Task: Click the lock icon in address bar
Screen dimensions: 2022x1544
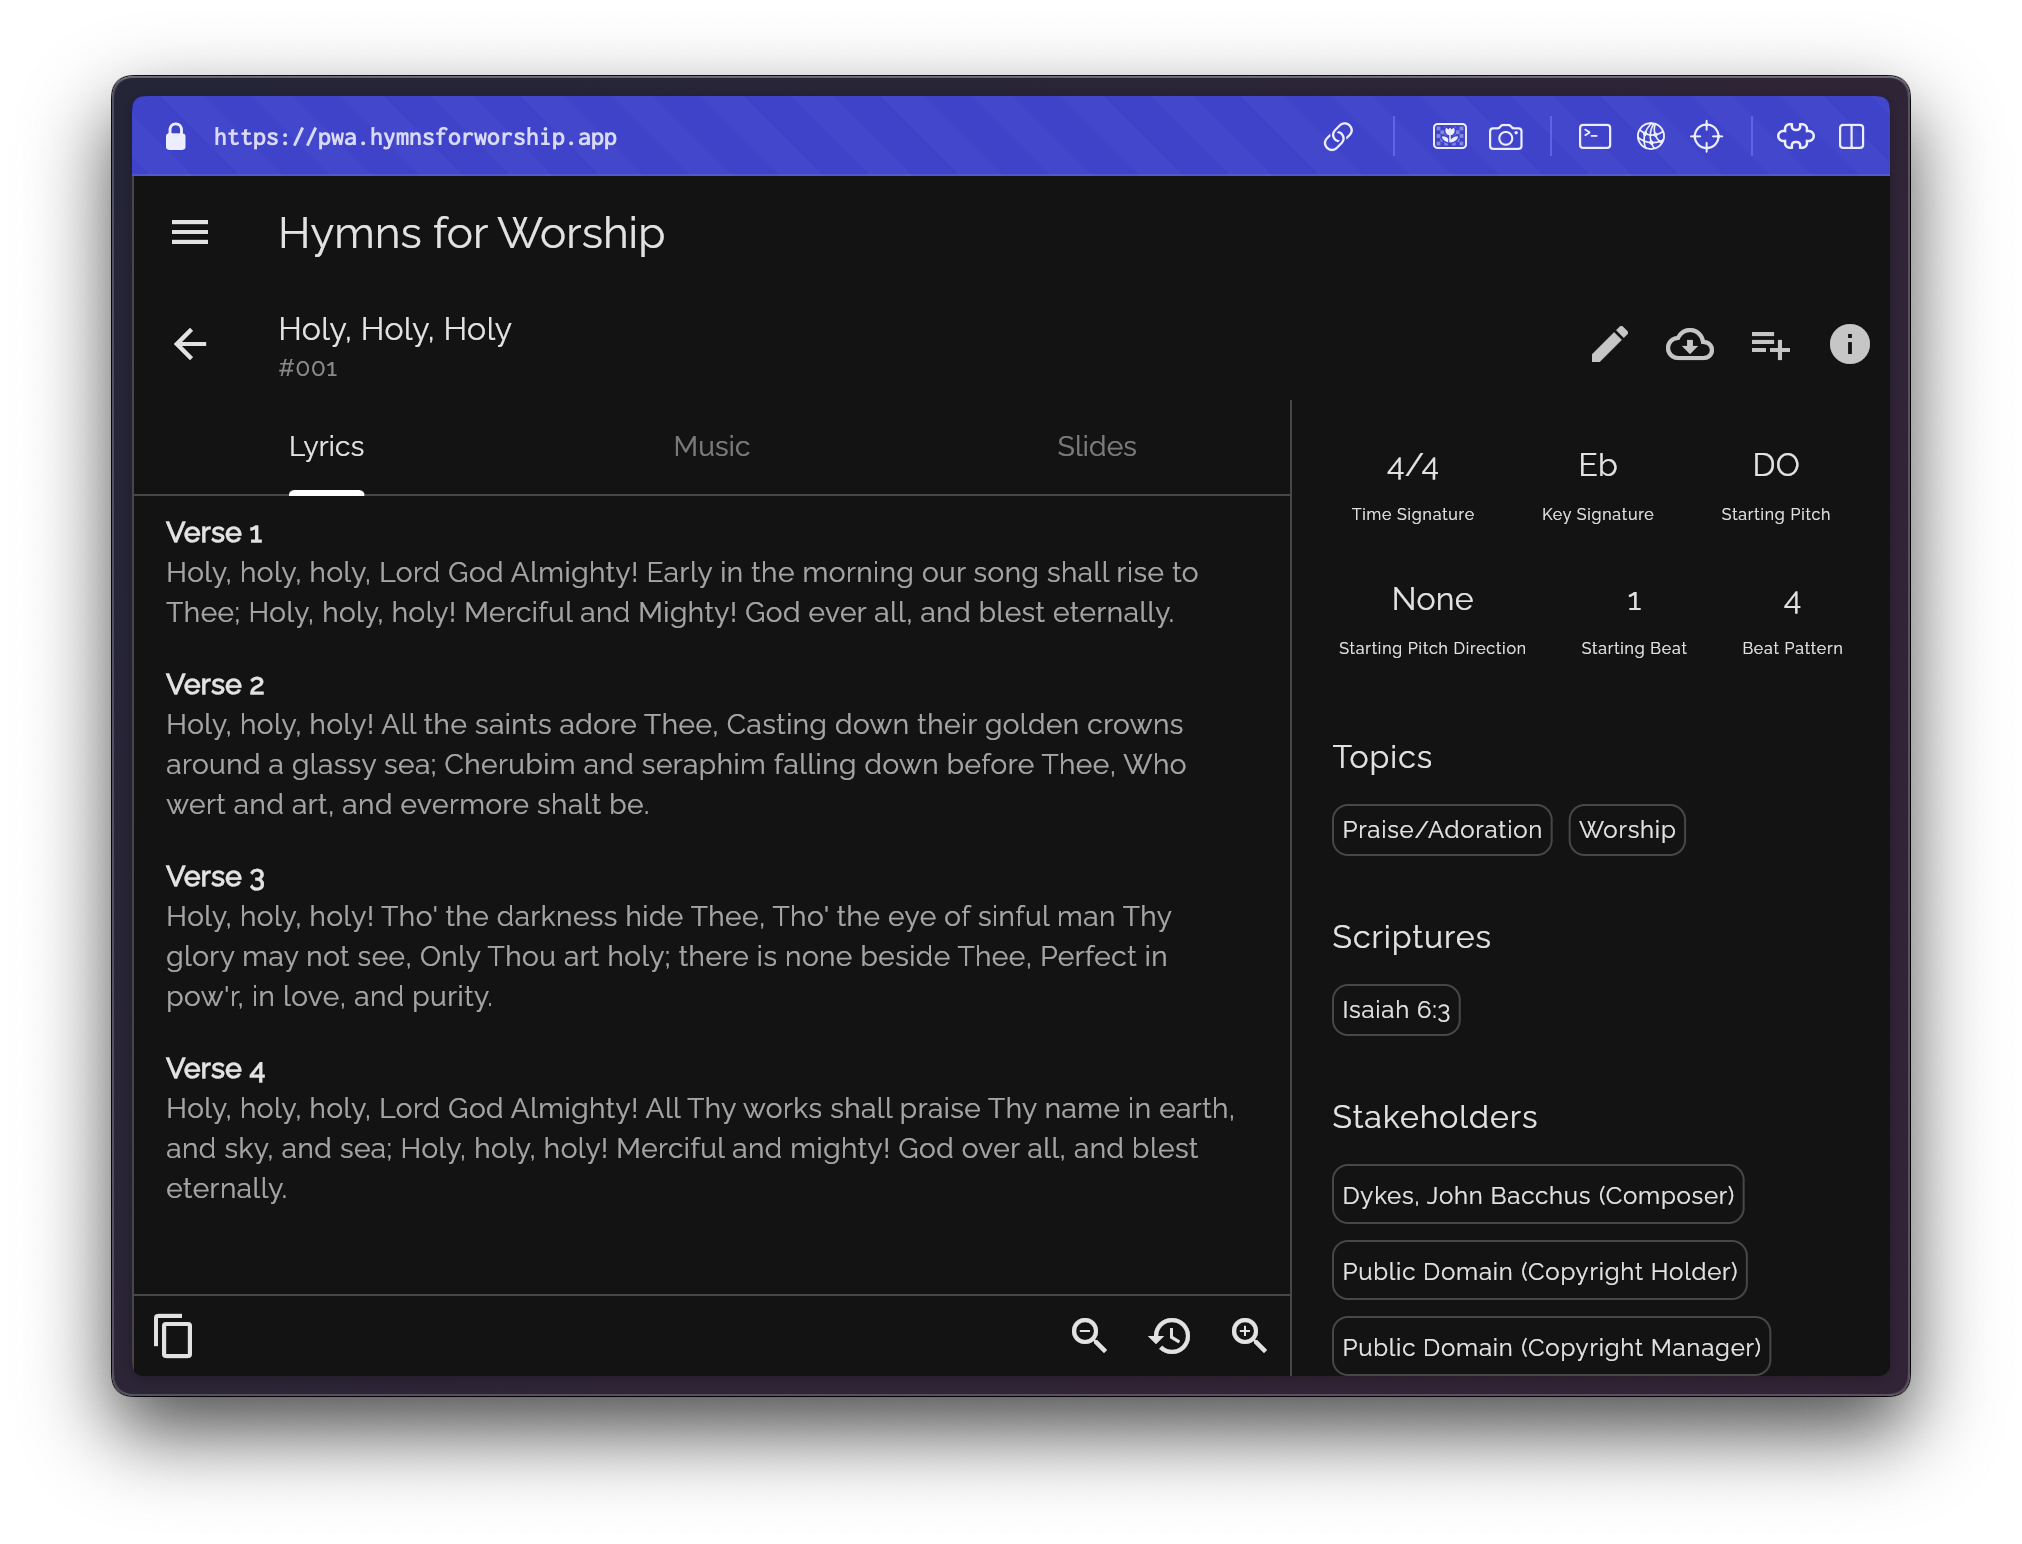Action: [x=176, y=136]
